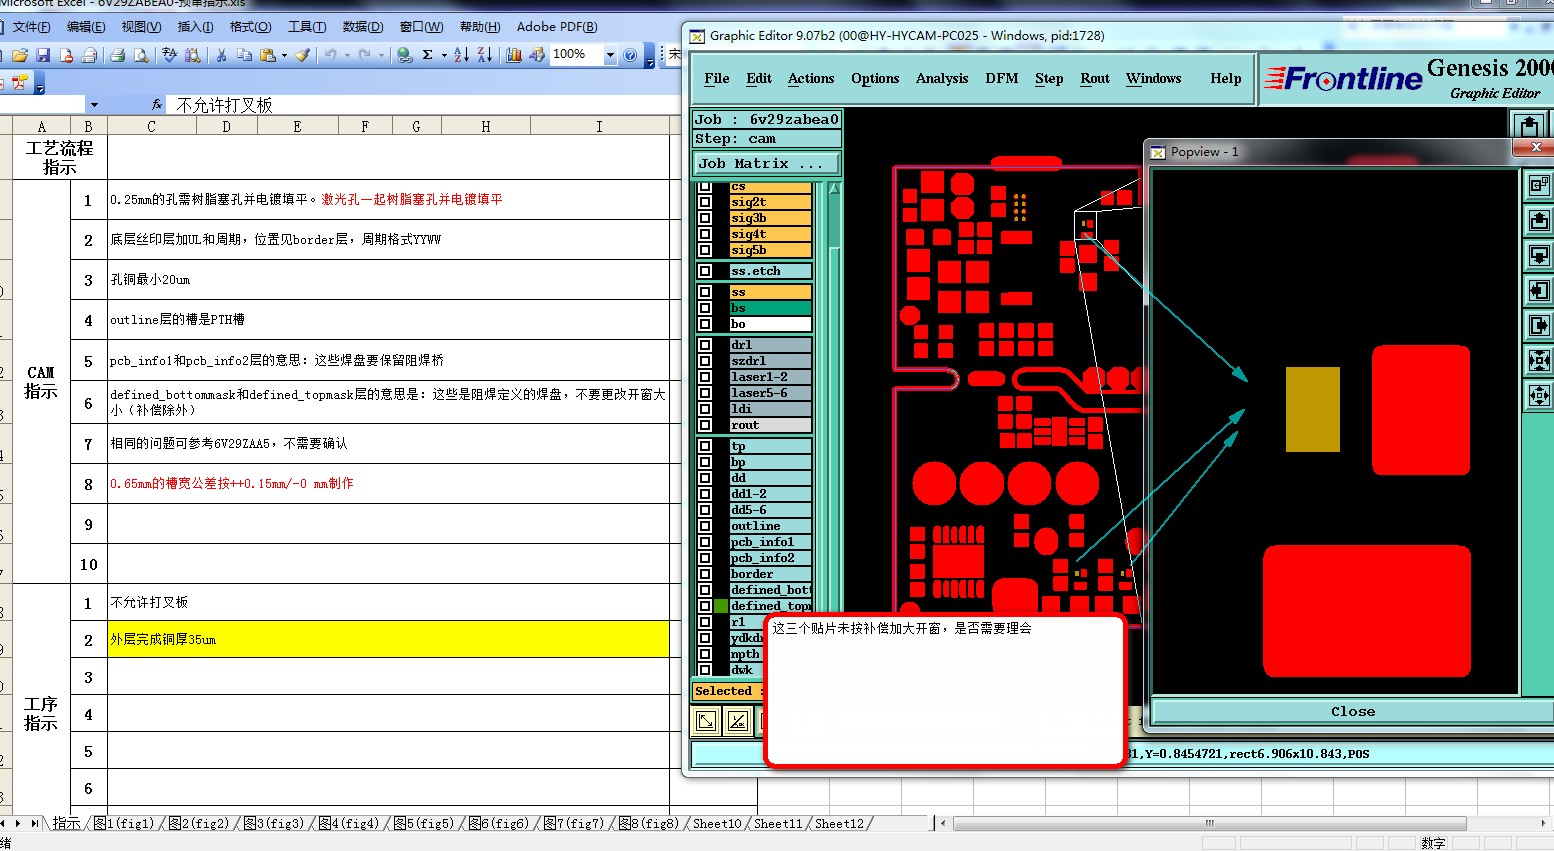Open the Genesis DFM menu
1554x851 pixels.
(x=1001, y=78)
